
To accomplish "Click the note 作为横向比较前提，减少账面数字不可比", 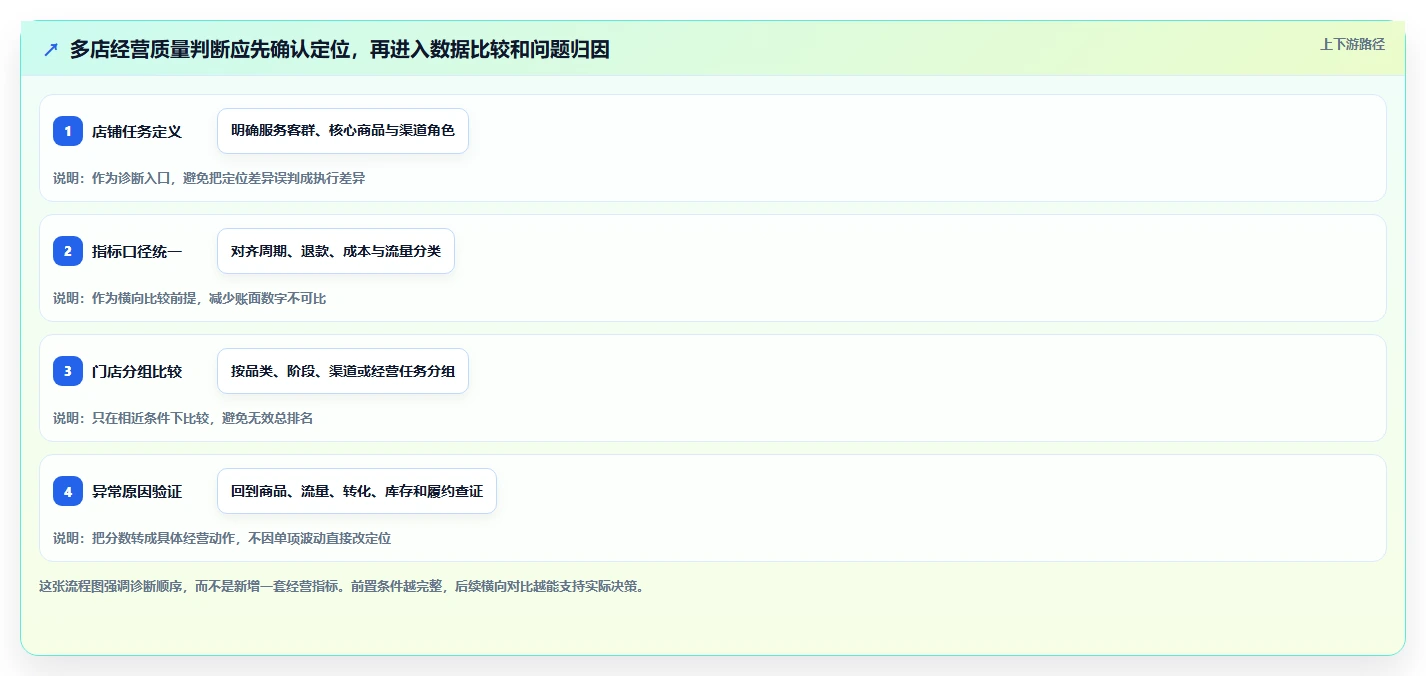I will pos(209,298).
